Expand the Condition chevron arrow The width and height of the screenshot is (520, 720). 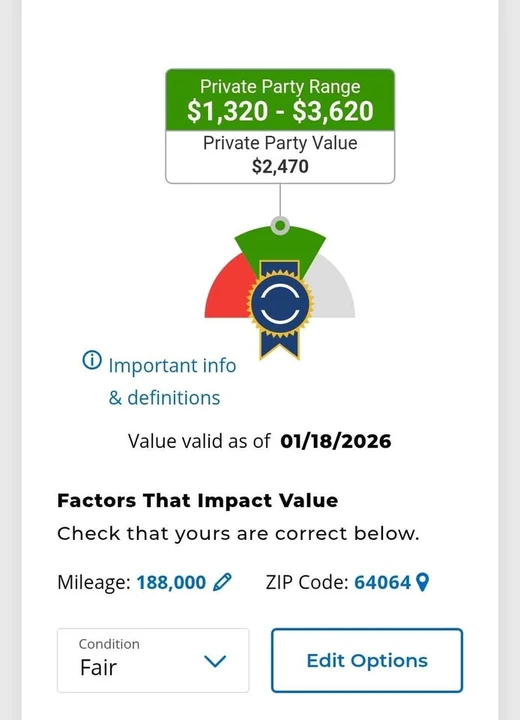pos(215,661)
